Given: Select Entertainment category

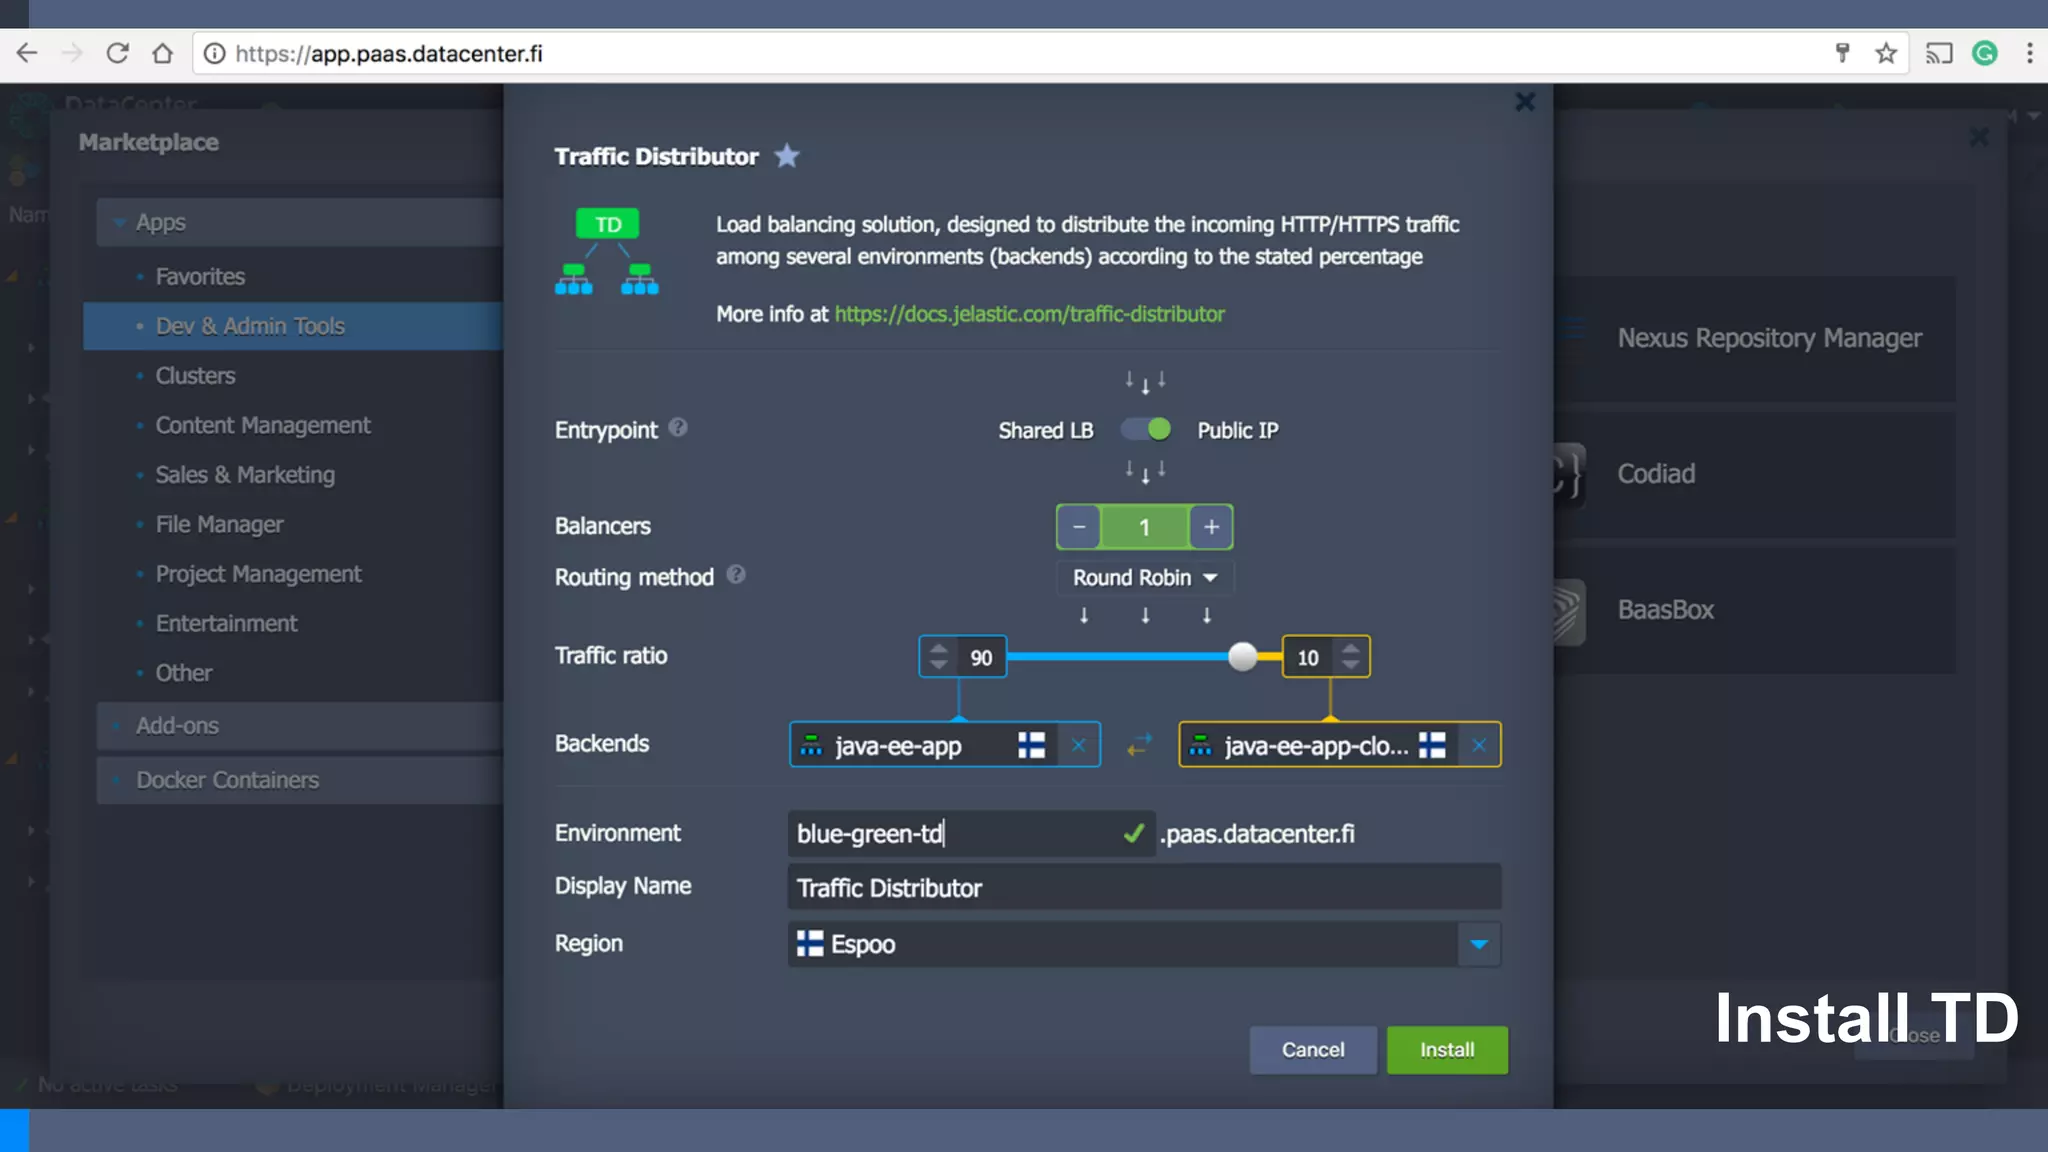Looking at the screenshot, I should tap(226, 623).
